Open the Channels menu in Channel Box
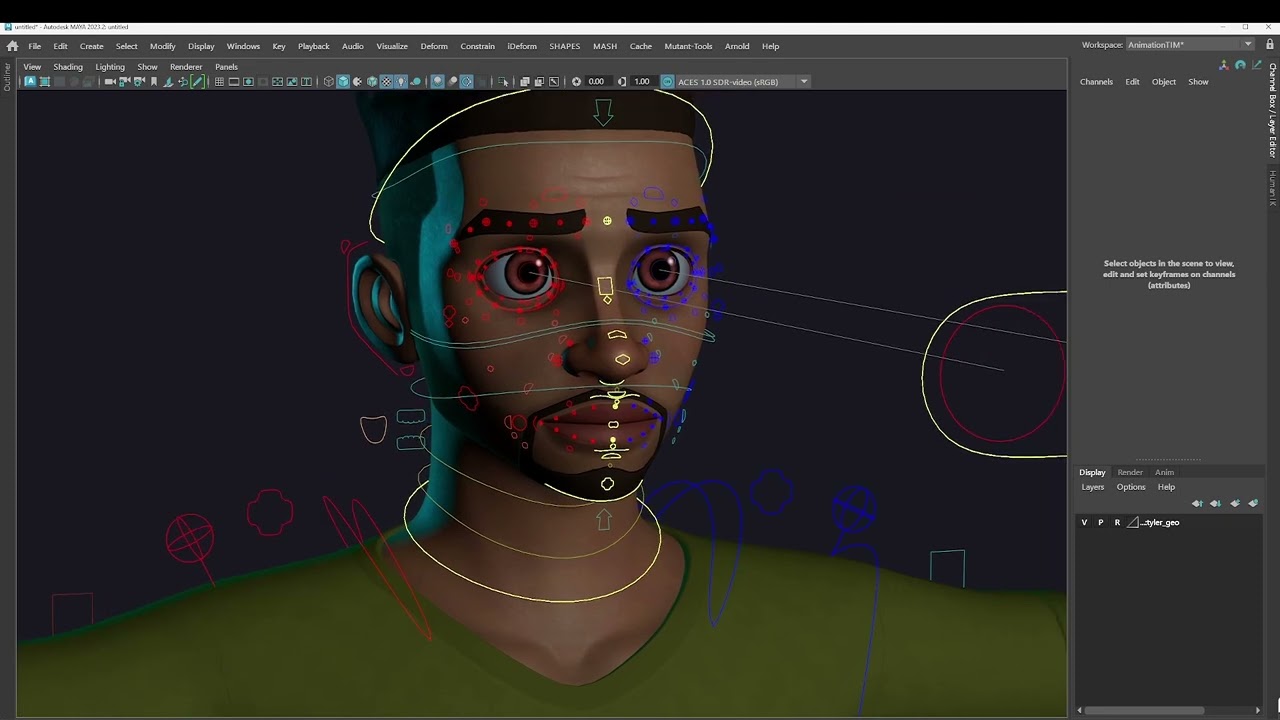1280x720 pixels. point(1096,82)
